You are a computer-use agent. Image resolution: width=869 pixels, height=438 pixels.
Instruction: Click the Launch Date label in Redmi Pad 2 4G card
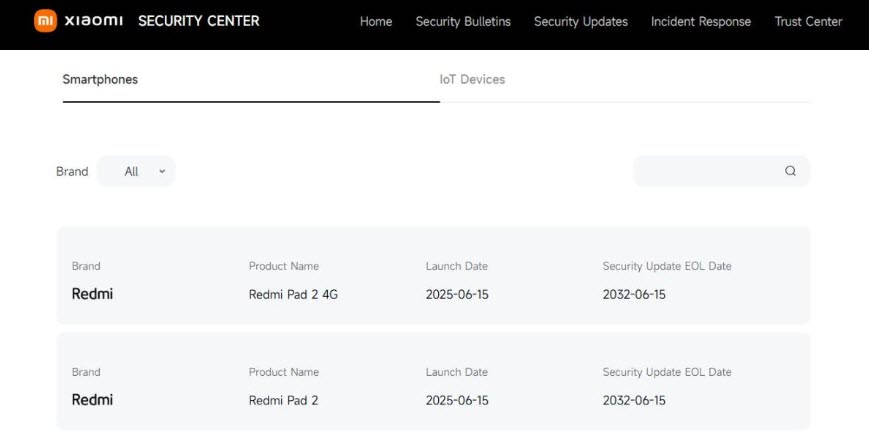(x=457, y=266)
